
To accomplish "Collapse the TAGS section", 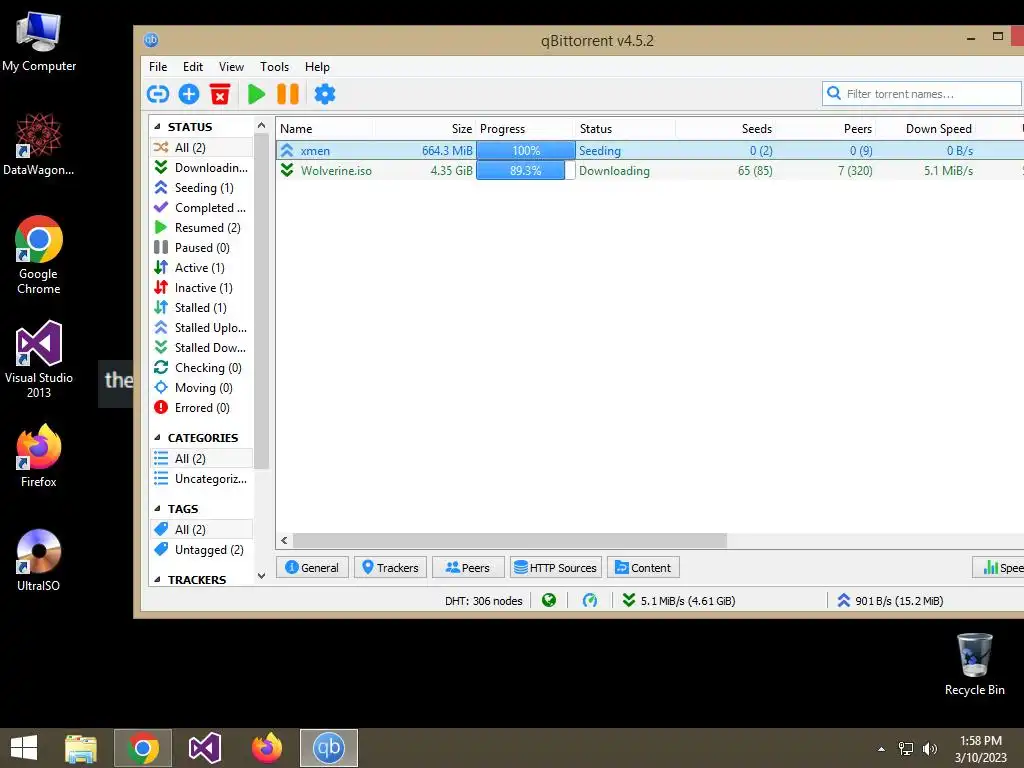I will point(157,509).
